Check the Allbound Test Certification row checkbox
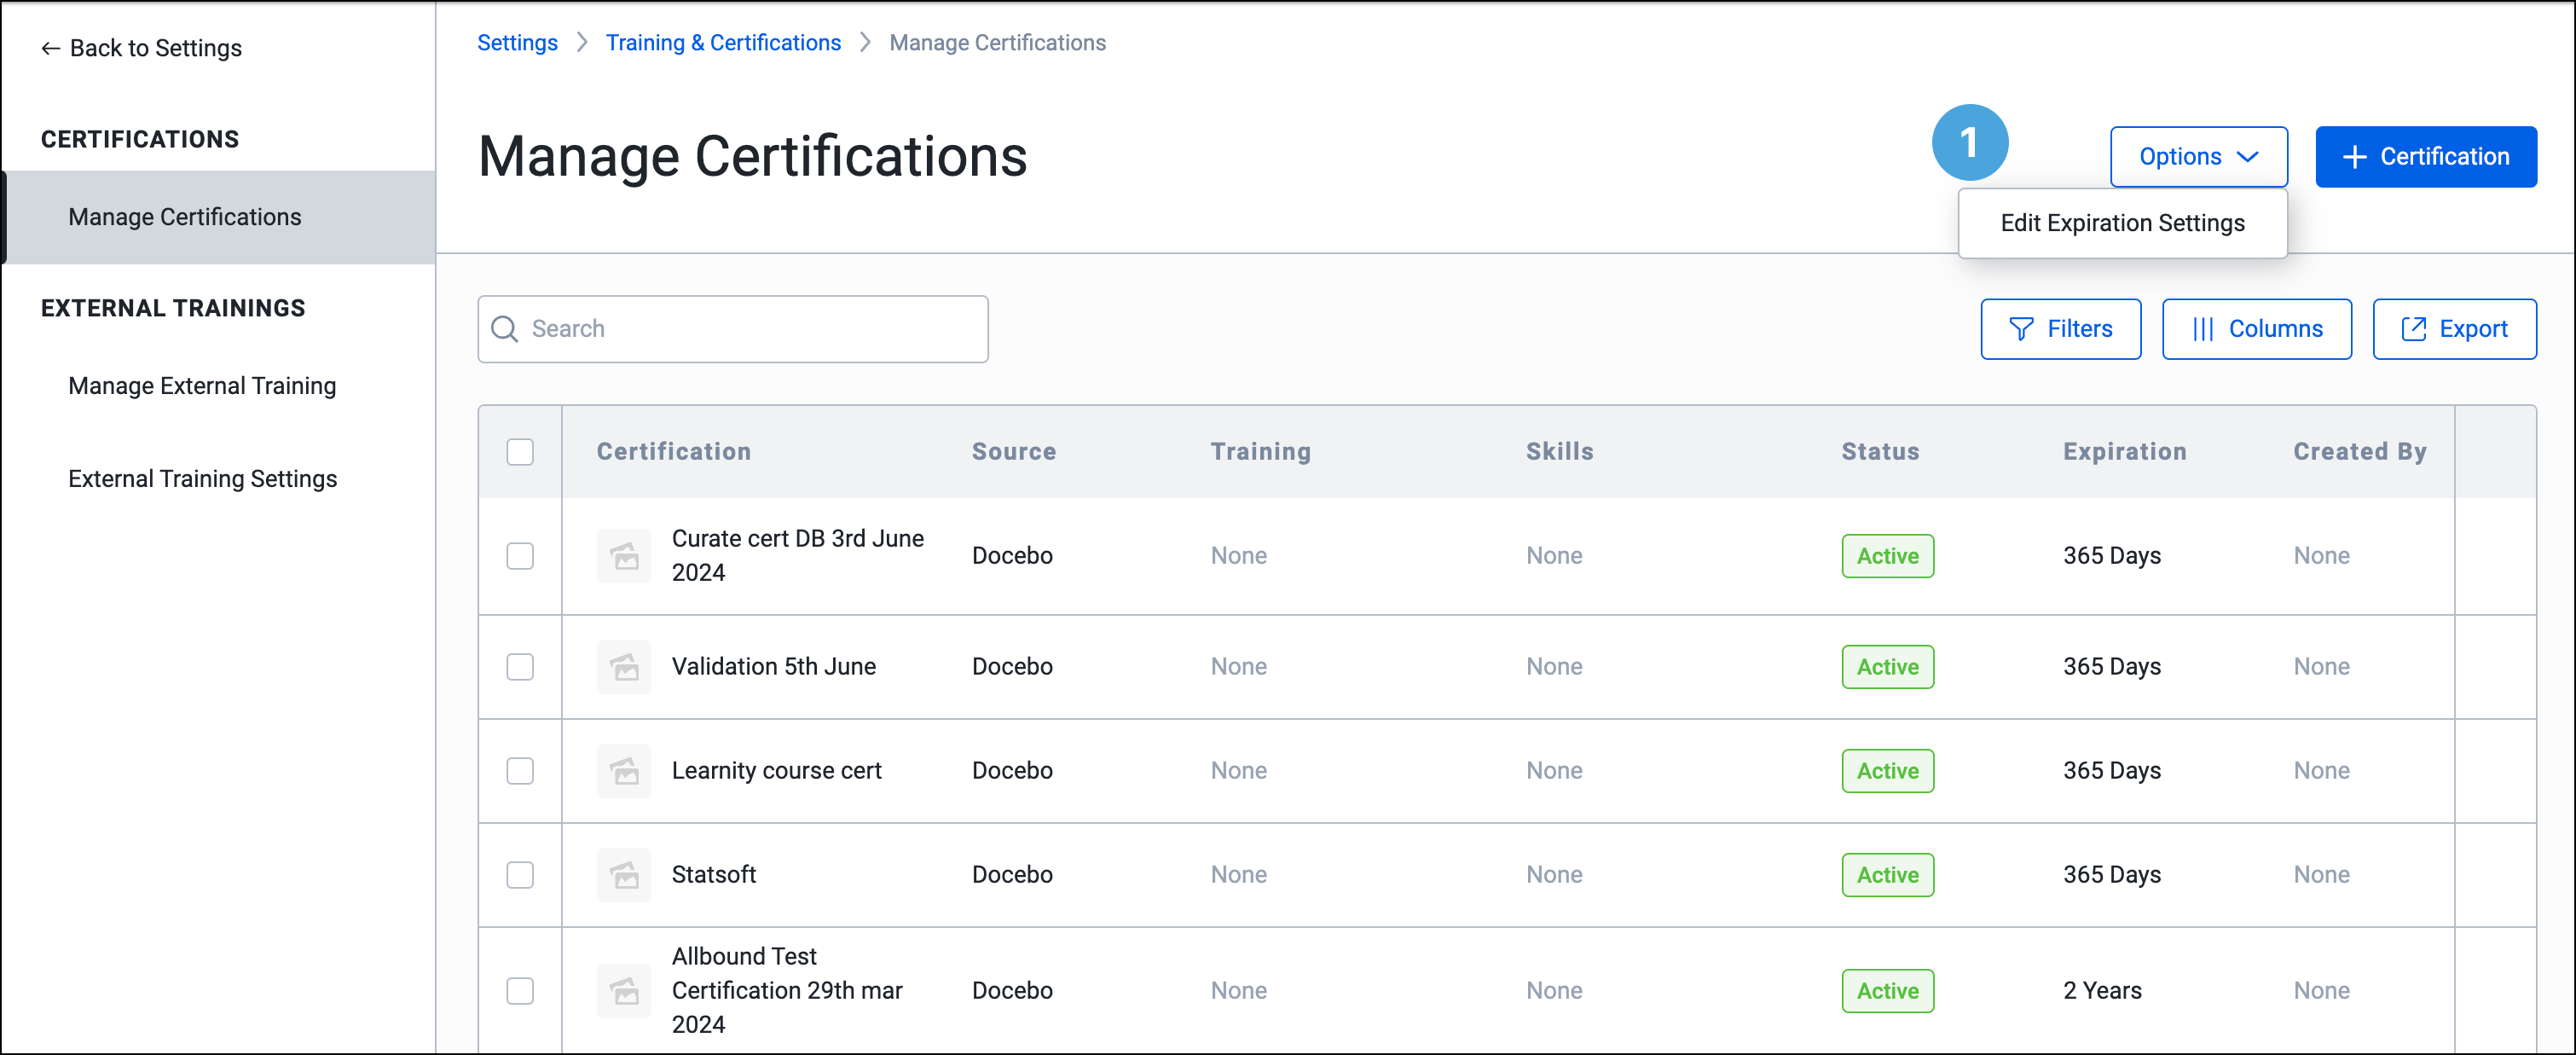 tap(520, 991)
